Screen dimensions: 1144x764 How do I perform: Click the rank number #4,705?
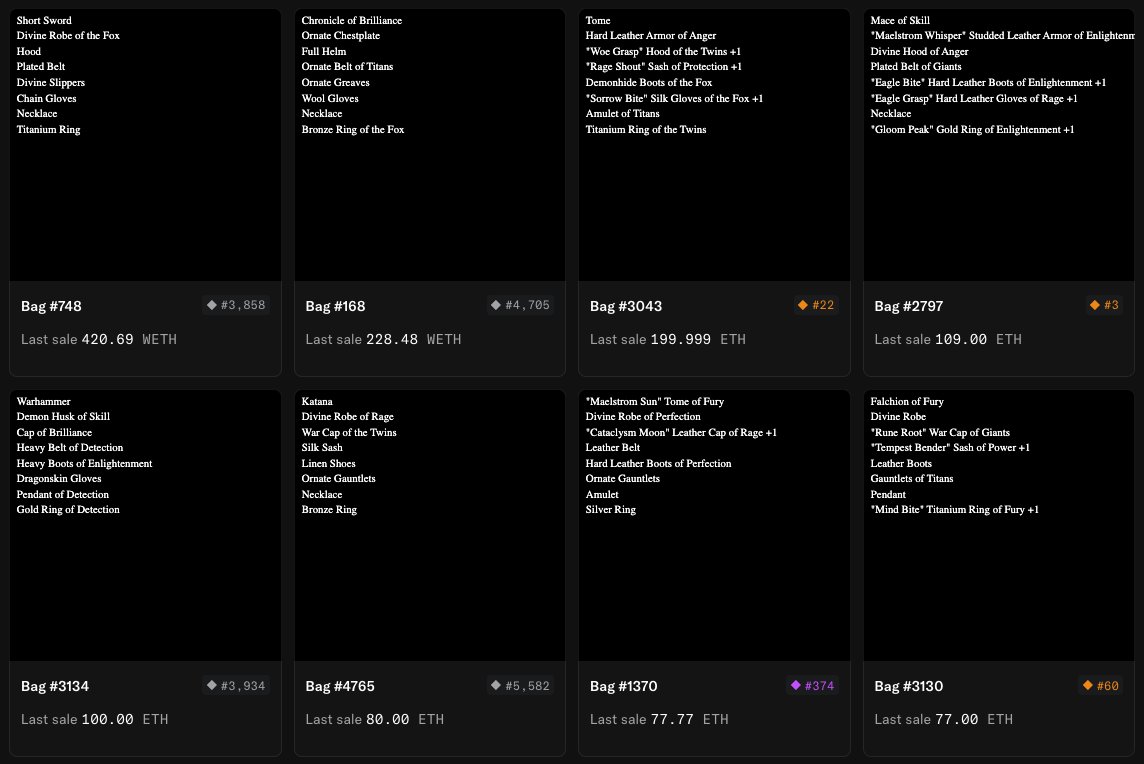(527, 305)
